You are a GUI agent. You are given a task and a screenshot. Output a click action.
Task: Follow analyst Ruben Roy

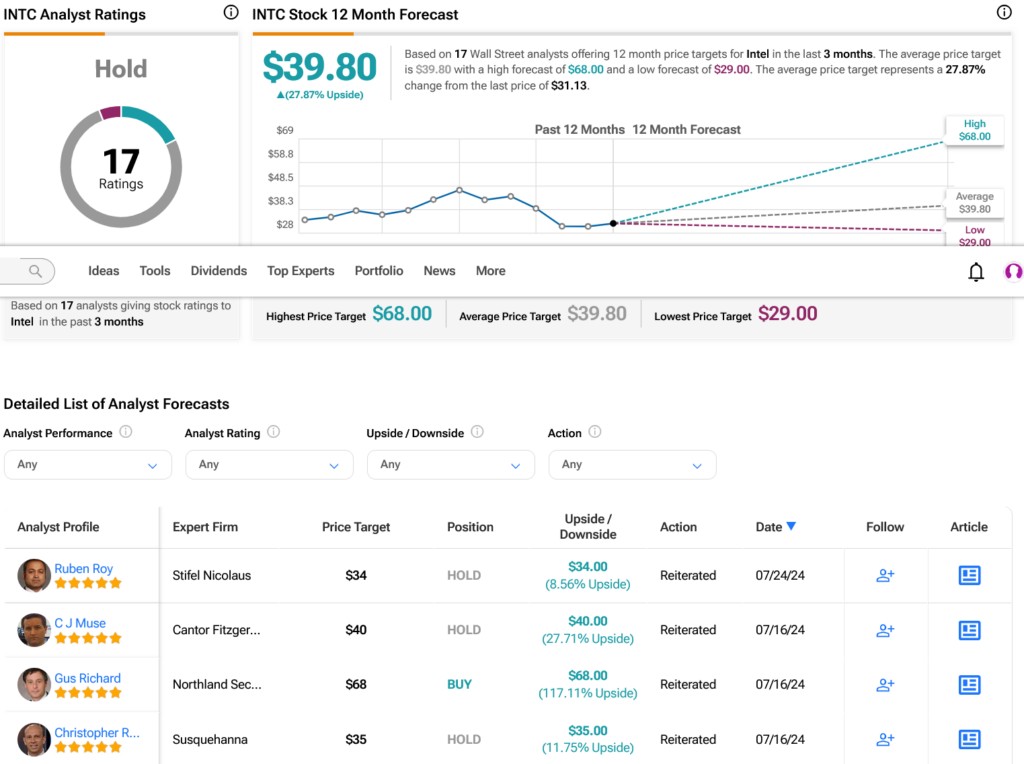click(885, 575)
